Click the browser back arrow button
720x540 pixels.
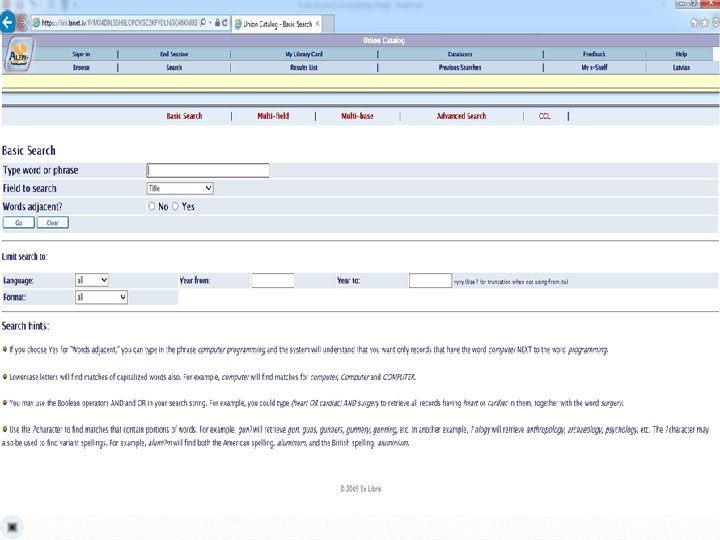coord(7,22)
